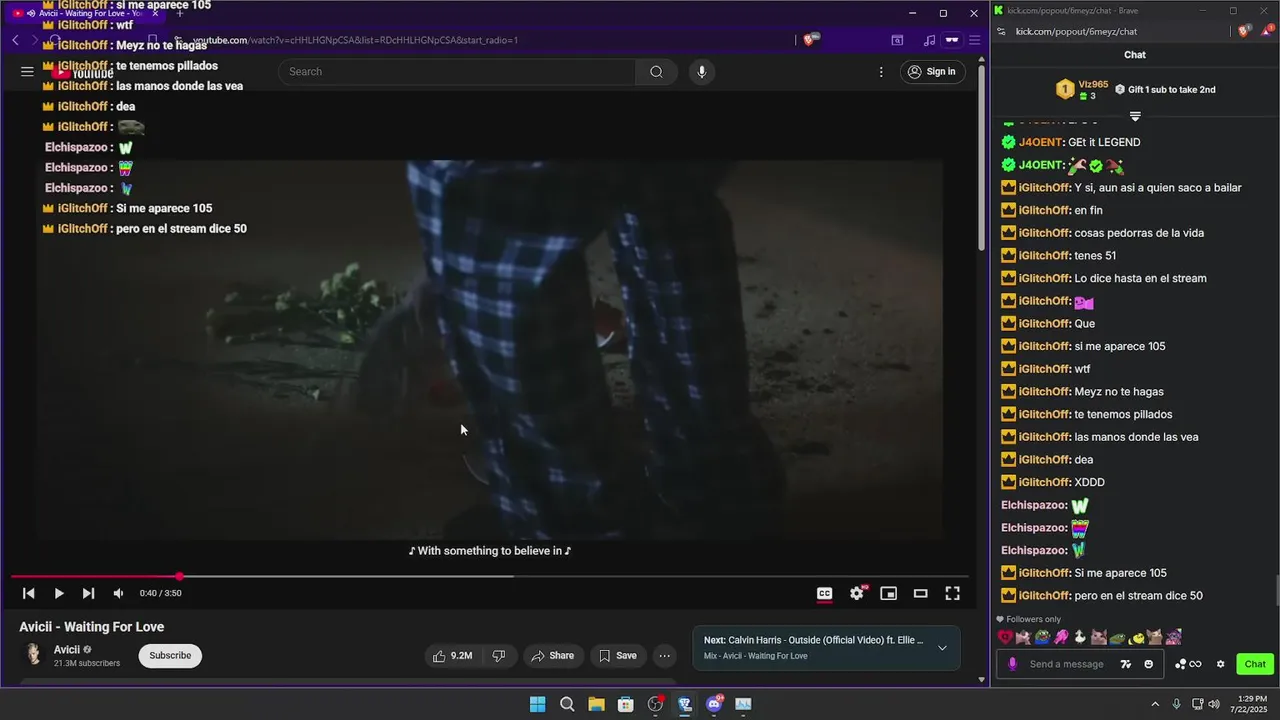
Task: Open more actions ellipsis beside Save
Action: click(x=664, y=656)
